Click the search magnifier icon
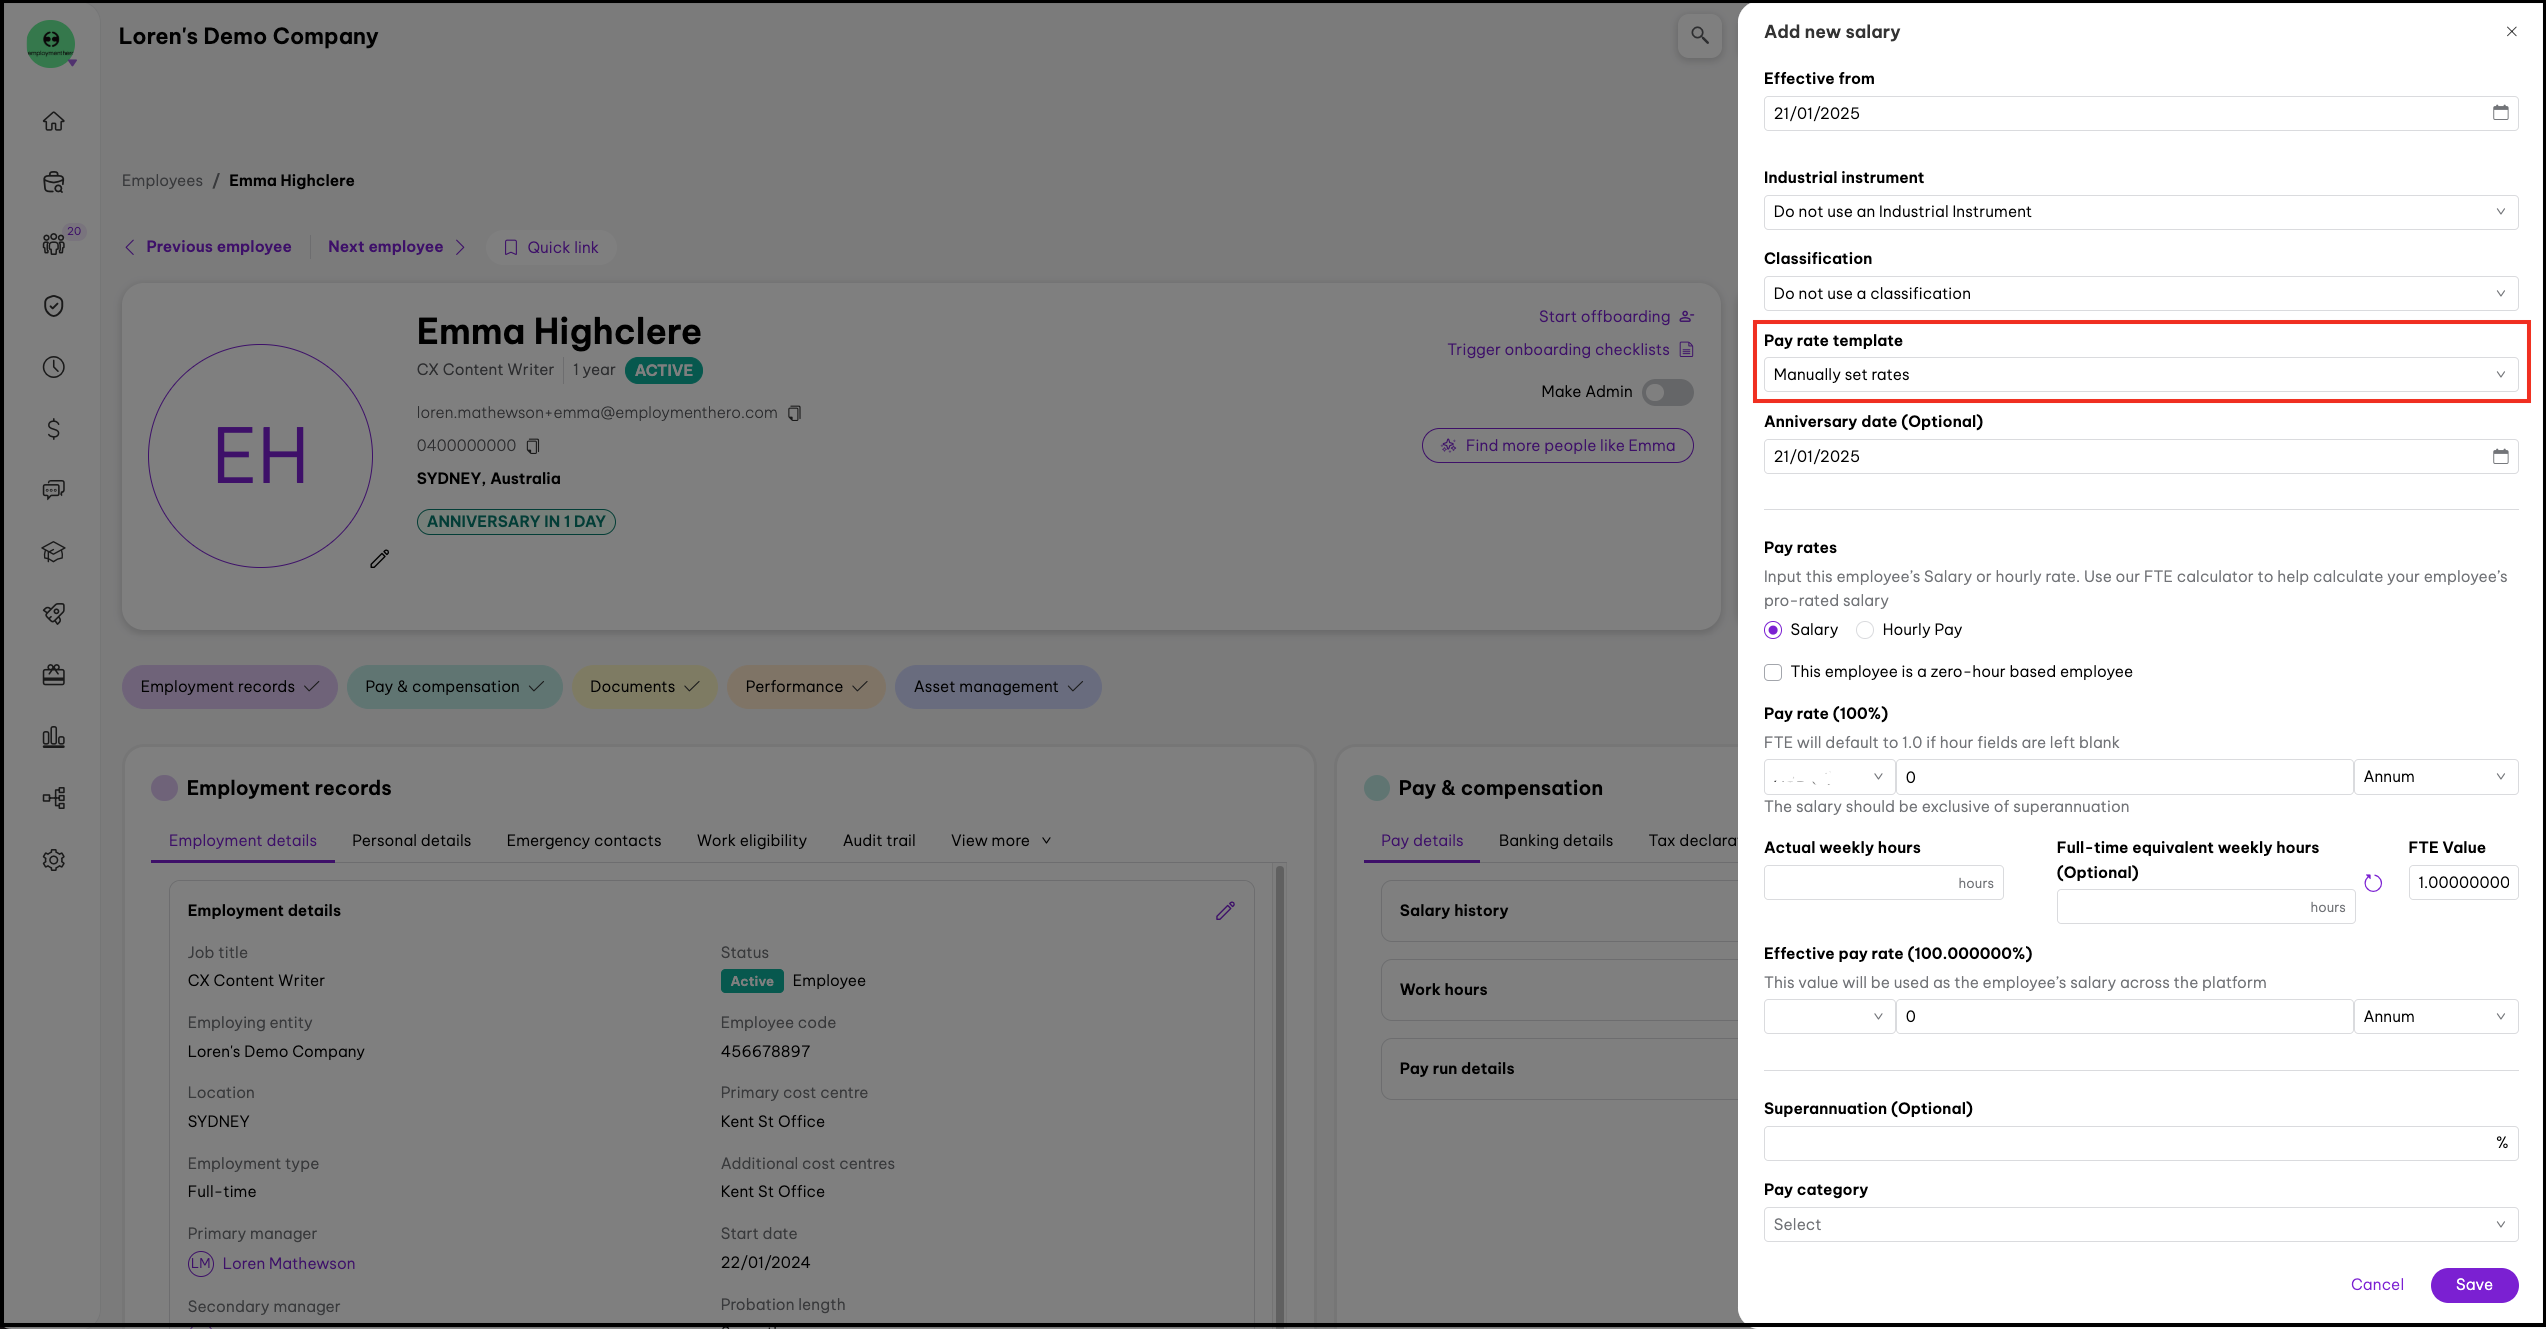This screenshot has width=2546, height=1329. 1699,36
